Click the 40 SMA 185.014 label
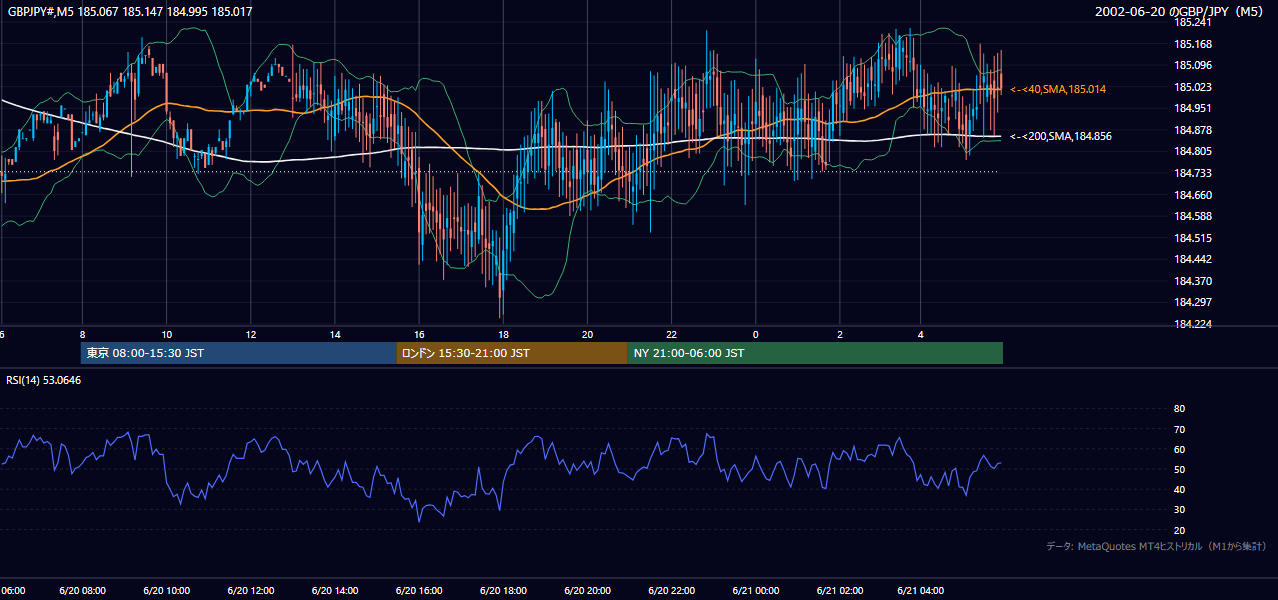 (1058, 90)
